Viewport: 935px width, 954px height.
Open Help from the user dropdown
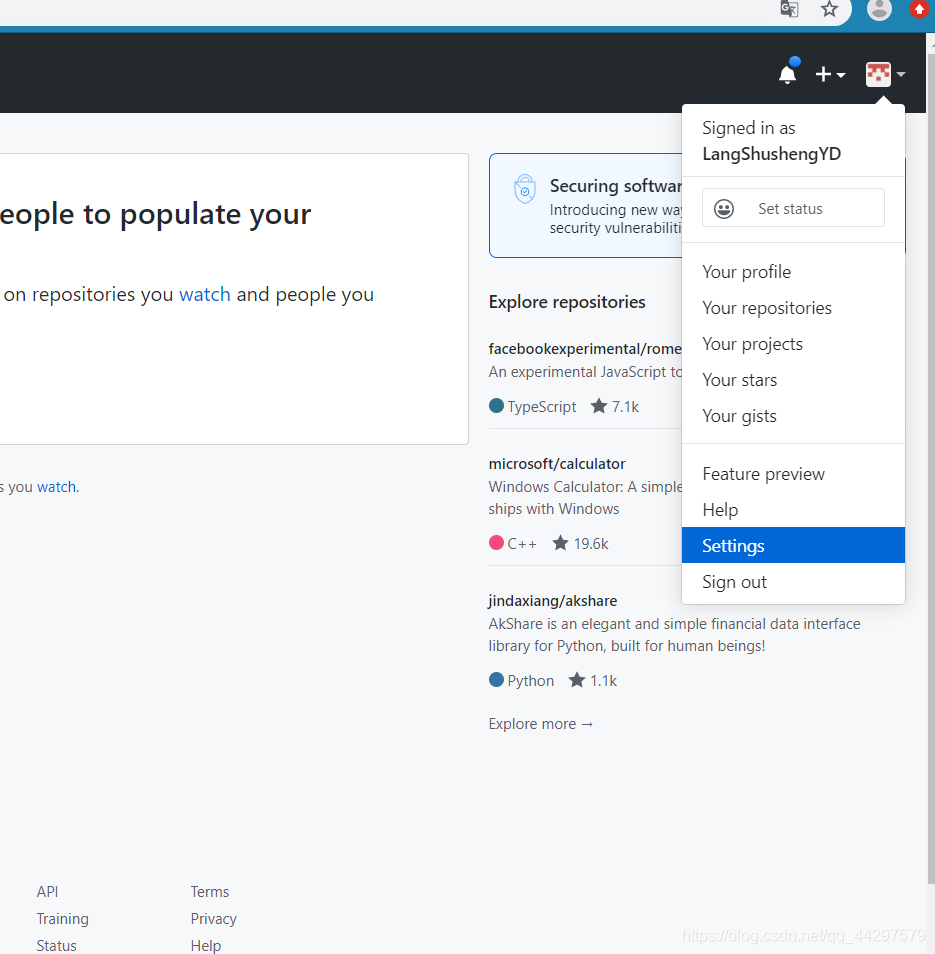pos(793,510)
